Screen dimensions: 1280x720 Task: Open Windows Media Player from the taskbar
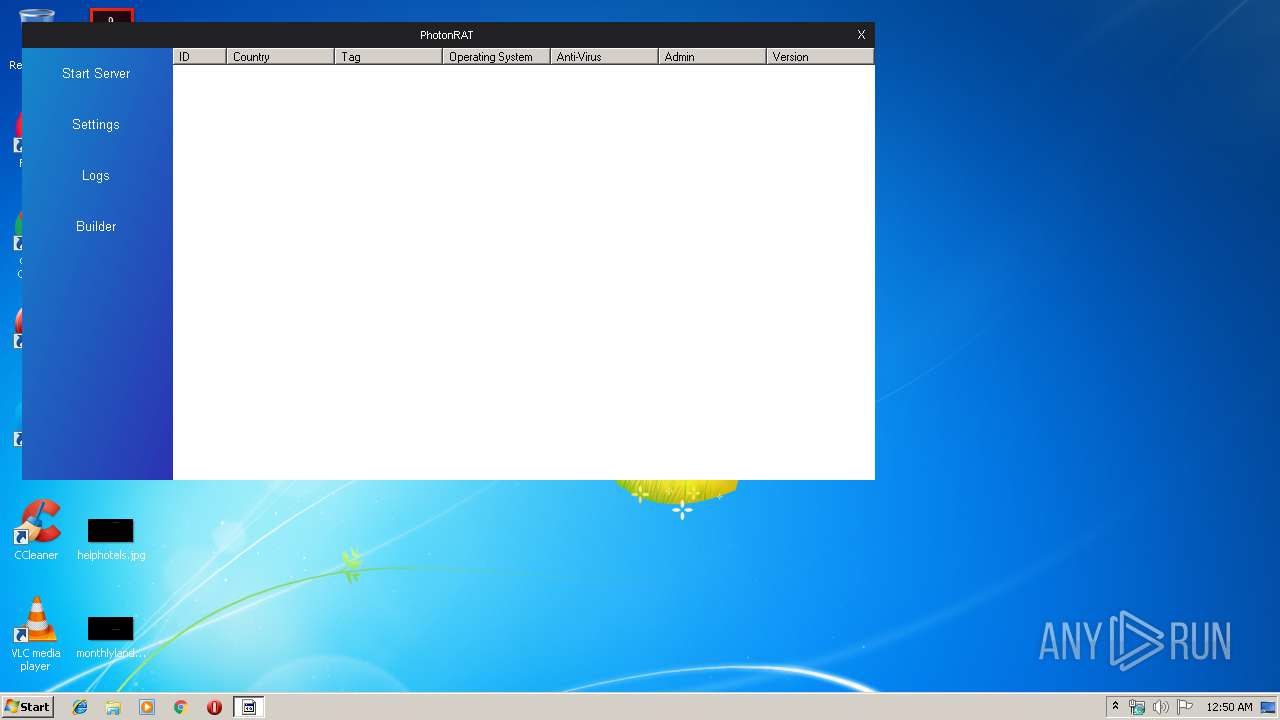coord(147,707)
